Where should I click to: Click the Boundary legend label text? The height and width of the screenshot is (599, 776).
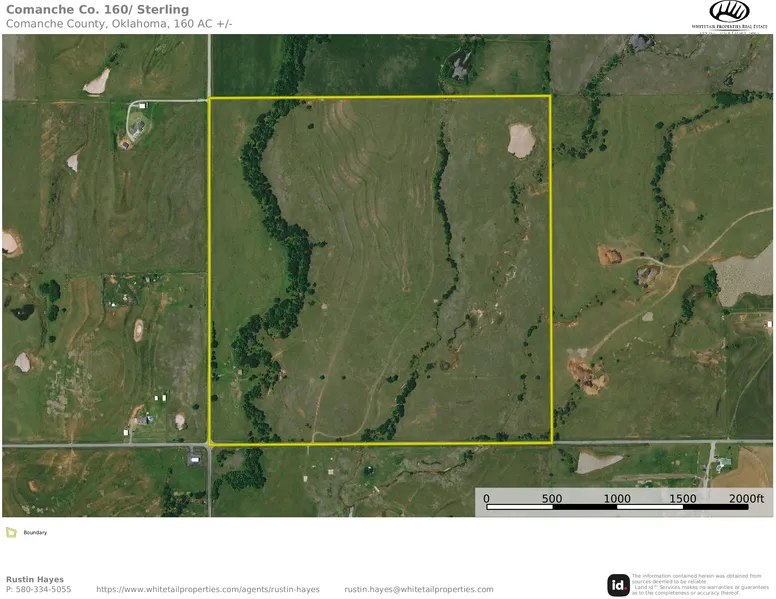point(35,532)
